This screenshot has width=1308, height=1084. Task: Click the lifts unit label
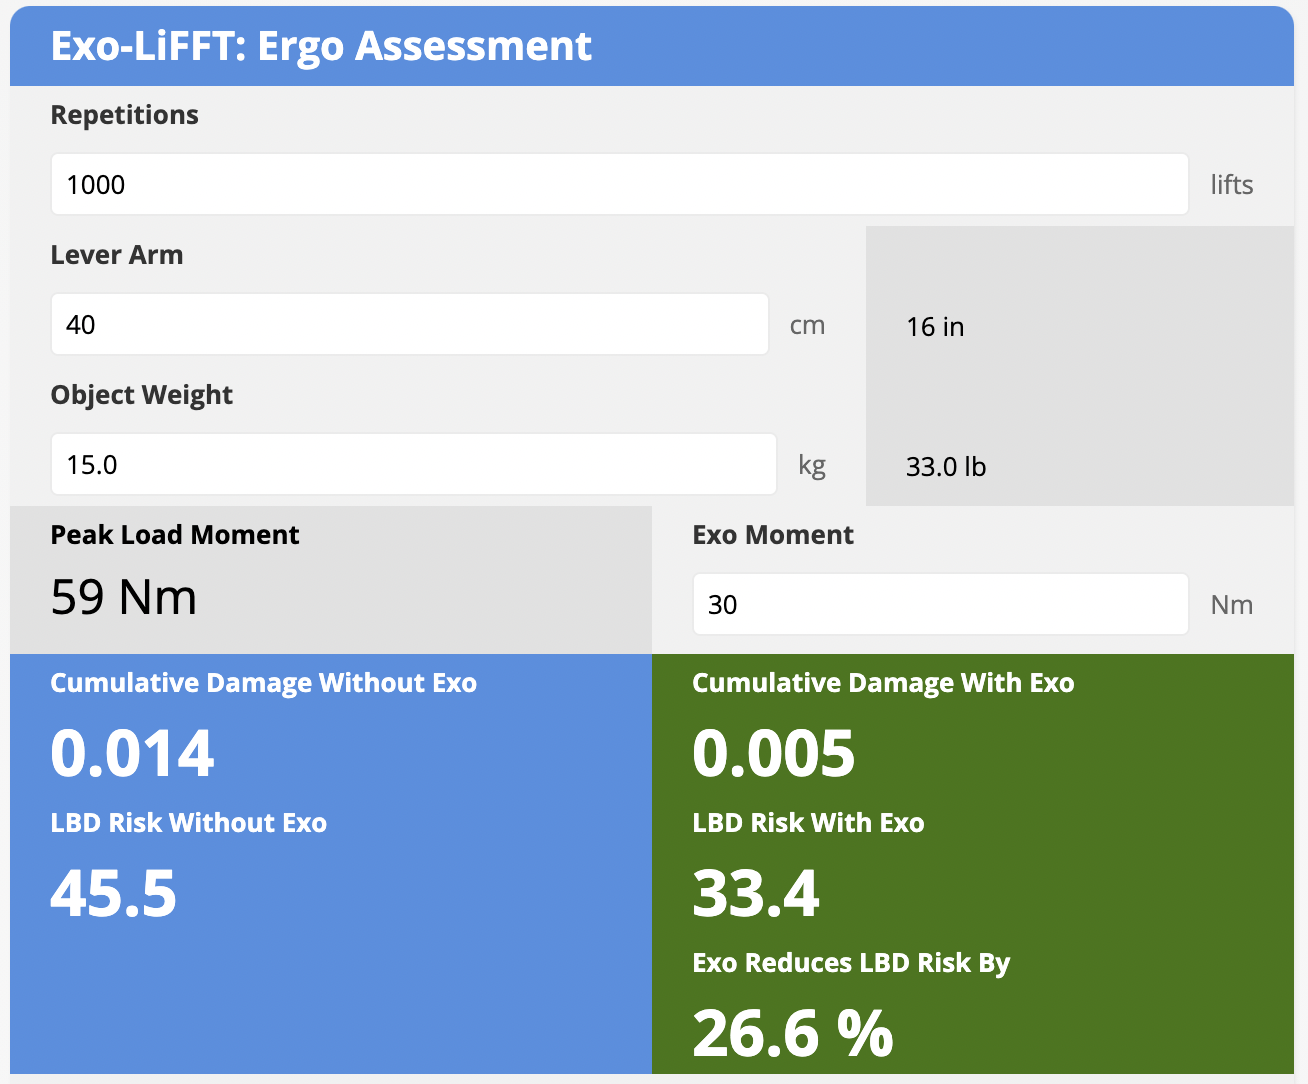click(x=1231, y=185)
